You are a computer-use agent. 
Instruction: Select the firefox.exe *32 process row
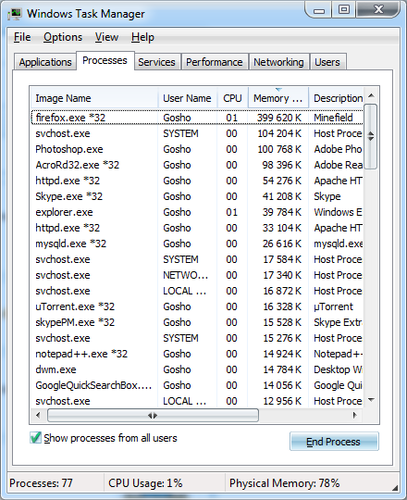197,117
